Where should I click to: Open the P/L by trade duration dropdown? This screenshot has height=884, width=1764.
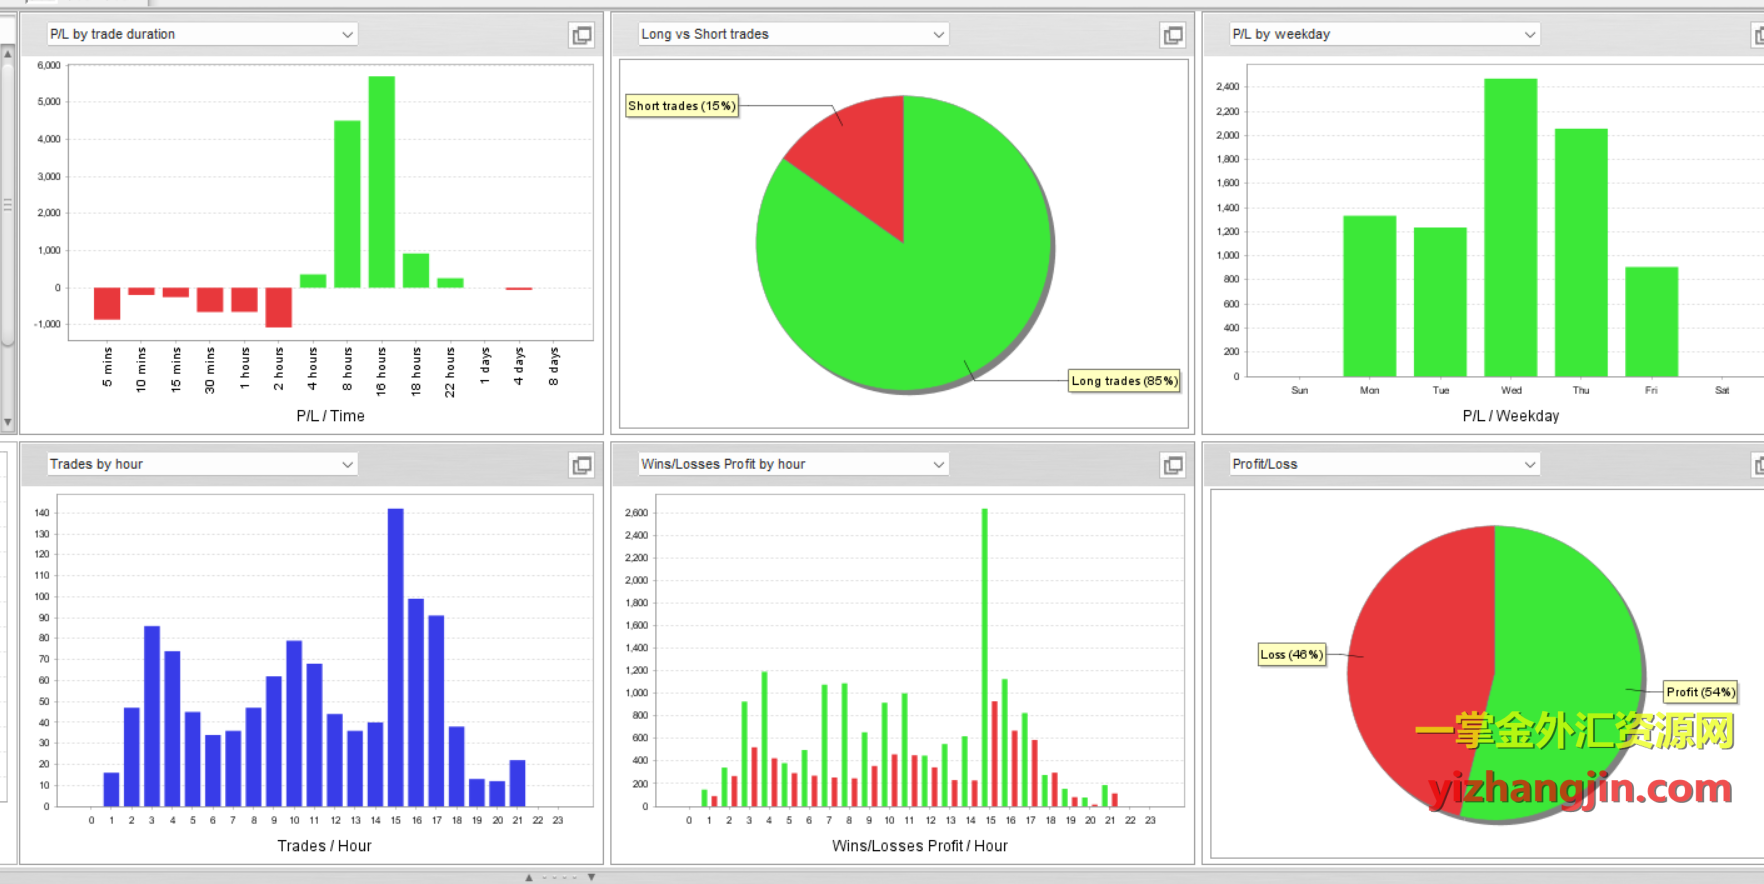click(347, 34)
